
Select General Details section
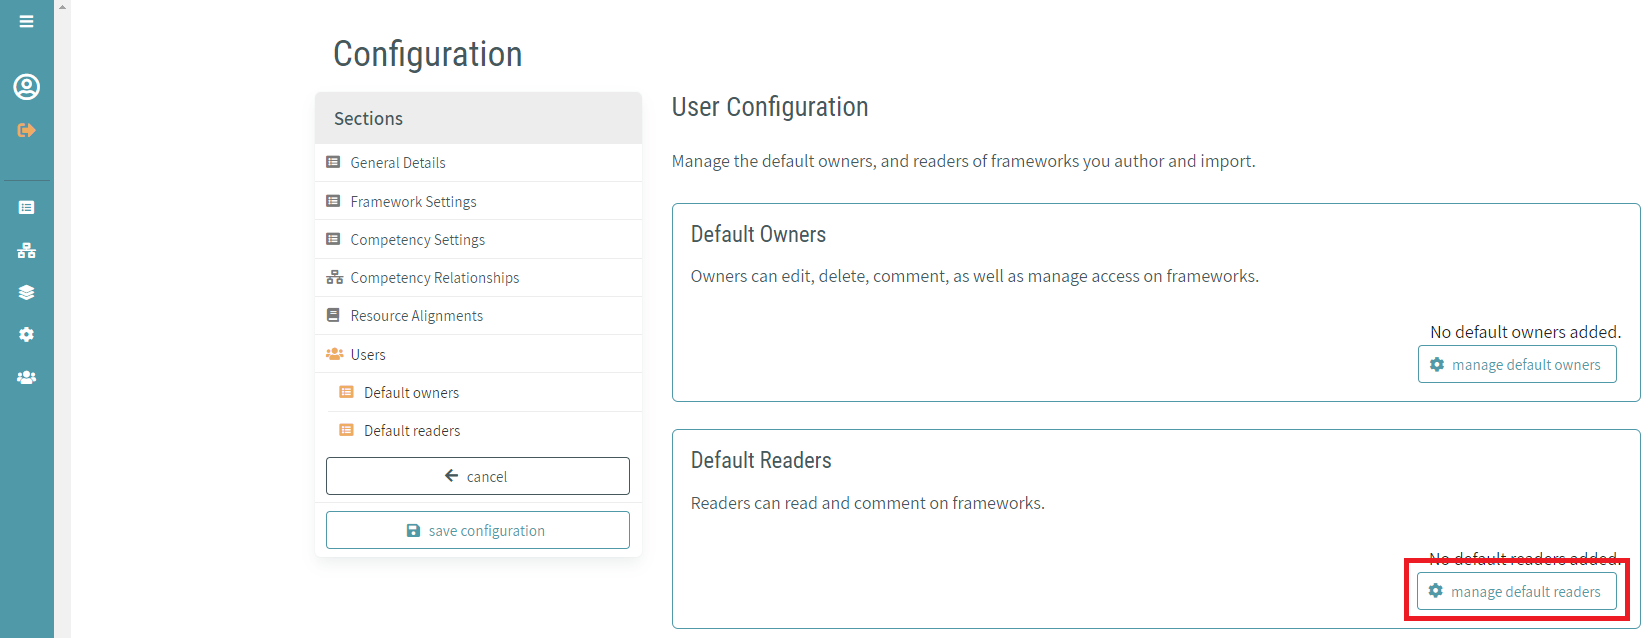[x=478, y=162]
